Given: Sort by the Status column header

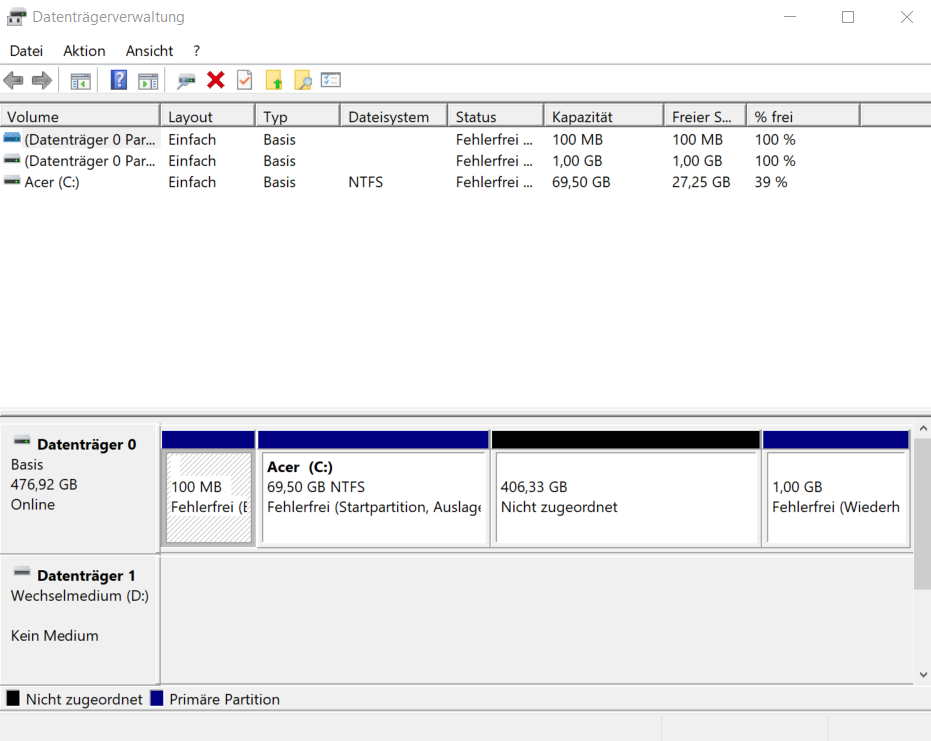Looking at the screenshot, I should tap(496, 116).
